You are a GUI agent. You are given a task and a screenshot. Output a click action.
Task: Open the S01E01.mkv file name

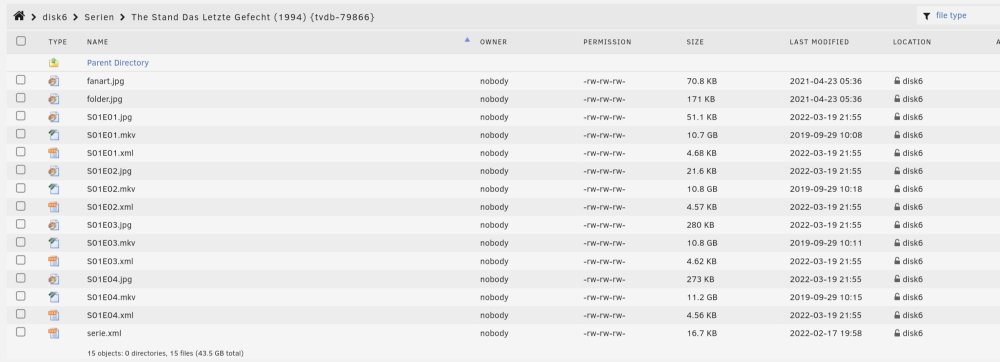[111, 135]
